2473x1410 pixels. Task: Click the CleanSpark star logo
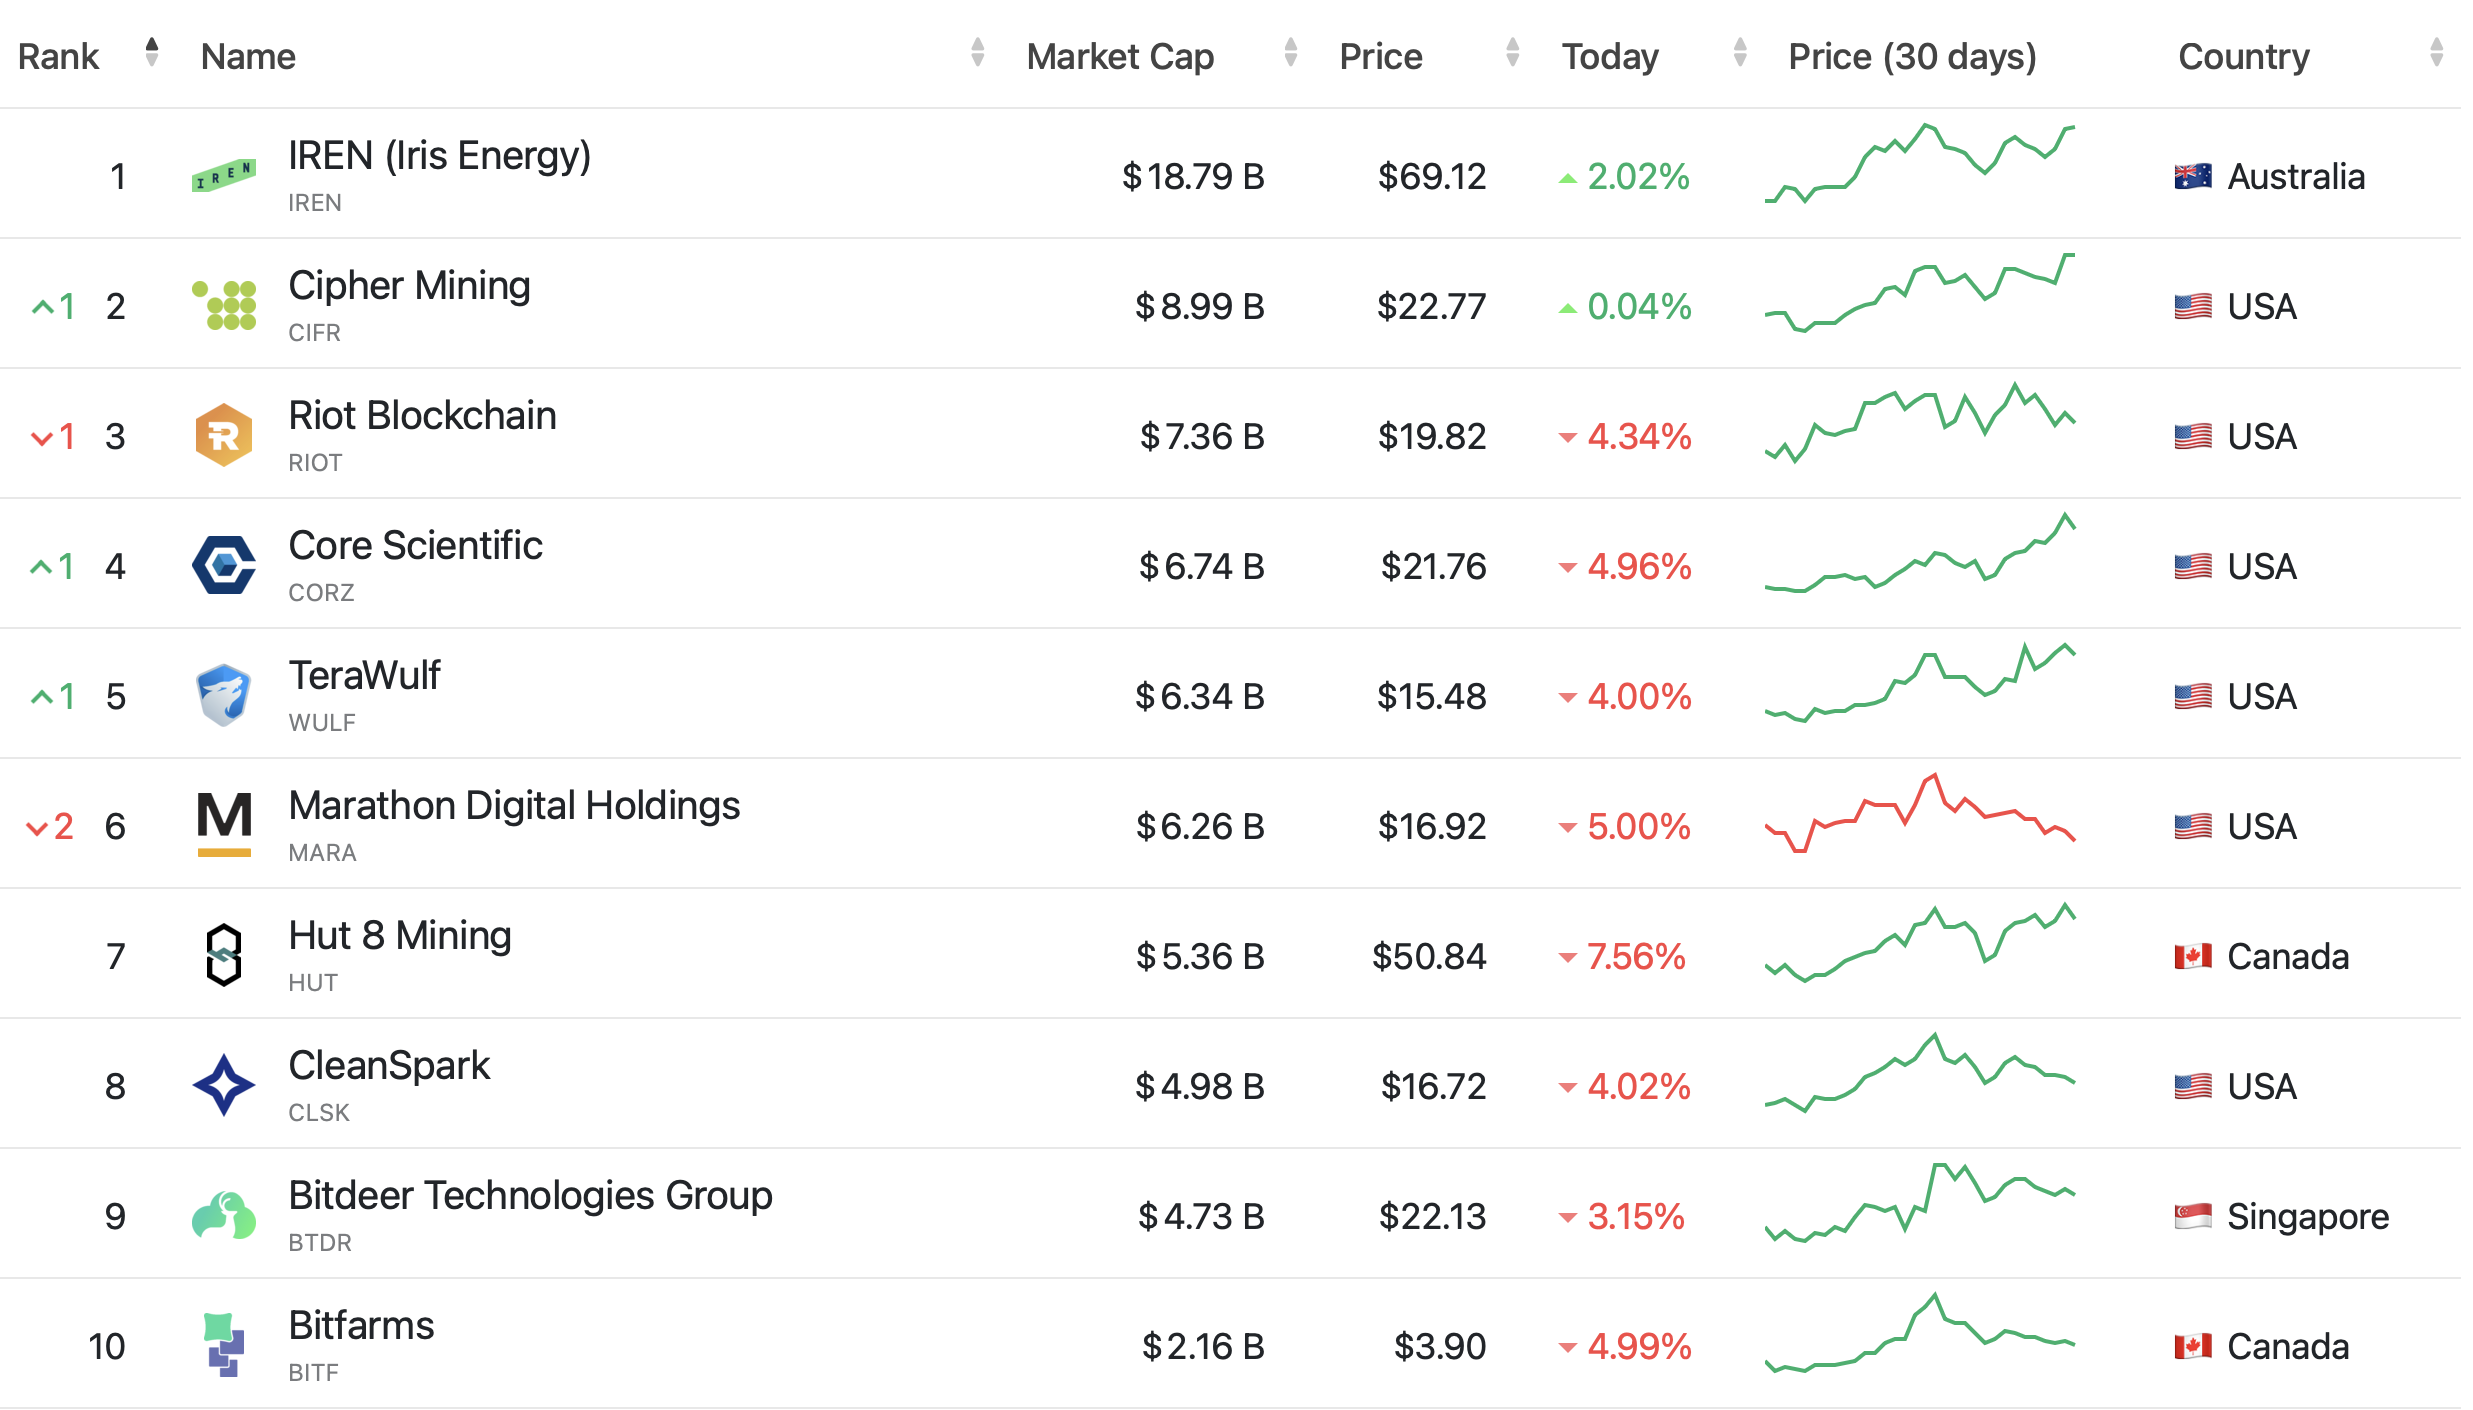pyautogui.click(x=224, y=1085)
